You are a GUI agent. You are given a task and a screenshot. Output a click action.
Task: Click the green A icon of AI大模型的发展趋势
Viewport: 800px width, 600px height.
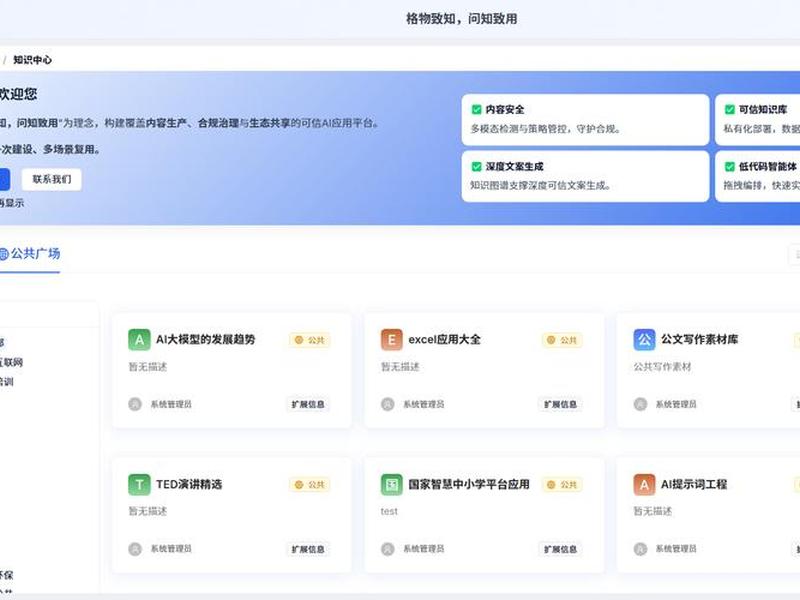tap(139, 340)
